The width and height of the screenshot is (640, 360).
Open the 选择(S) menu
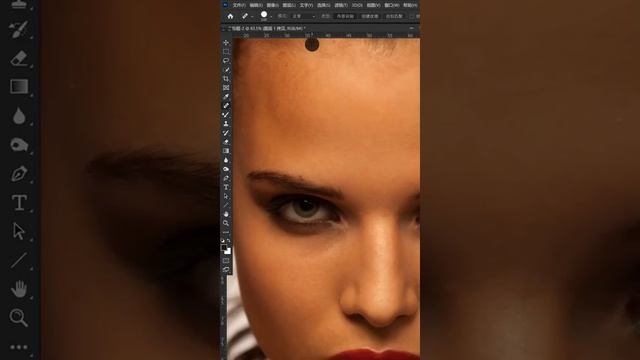pyautogui.click(x=323, y=5)
